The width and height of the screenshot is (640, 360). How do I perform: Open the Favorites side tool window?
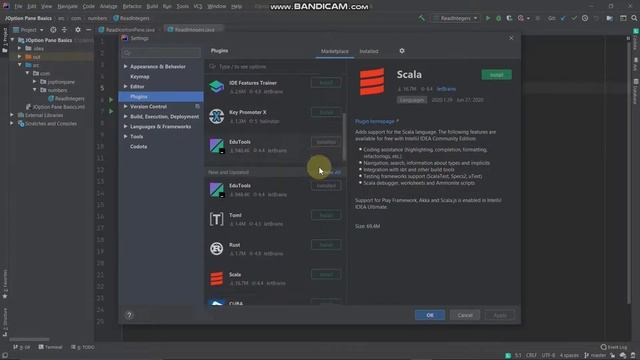tap(5, 284)
